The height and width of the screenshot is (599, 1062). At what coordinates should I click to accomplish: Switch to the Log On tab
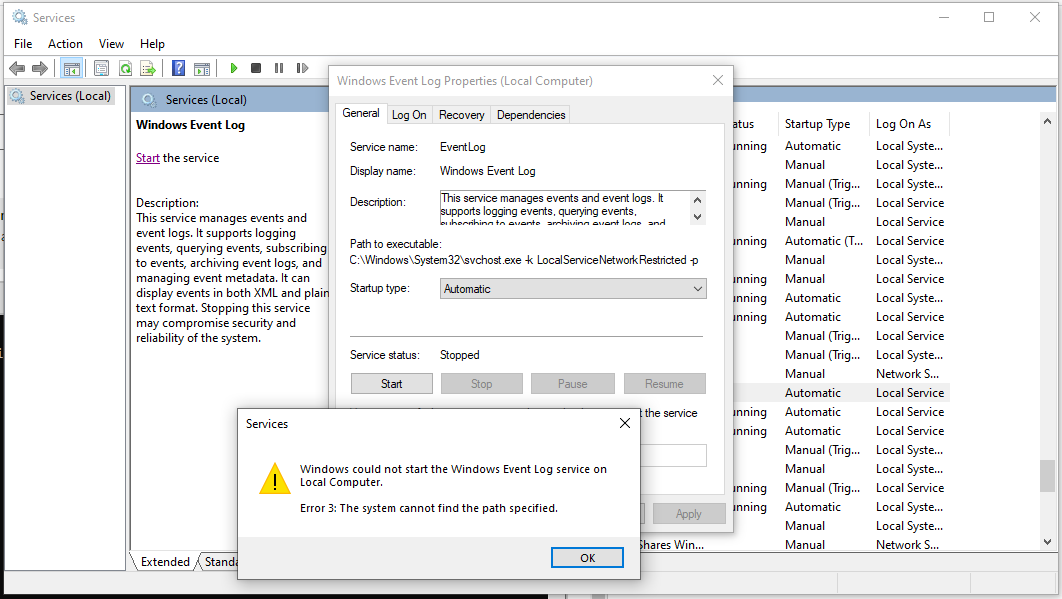[409, 115]
